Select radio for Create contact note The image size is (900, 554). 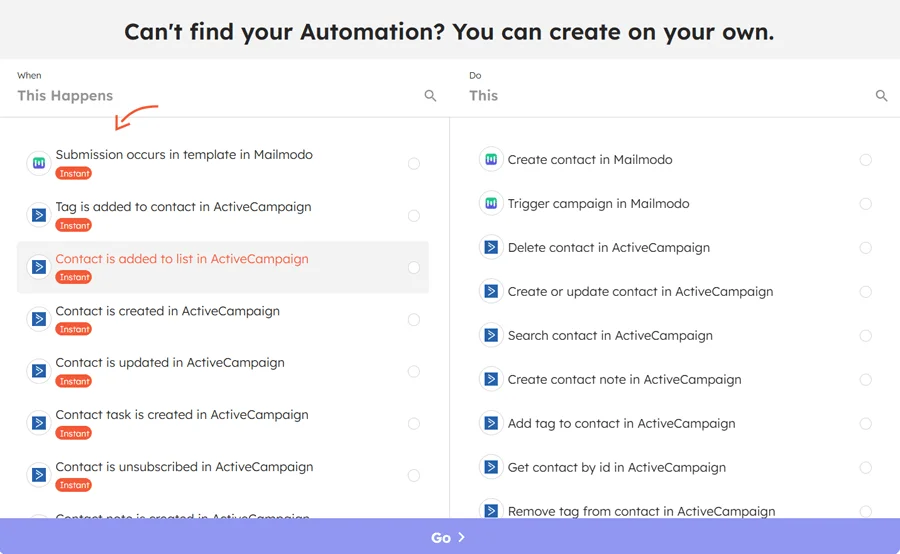pos(866,379)
